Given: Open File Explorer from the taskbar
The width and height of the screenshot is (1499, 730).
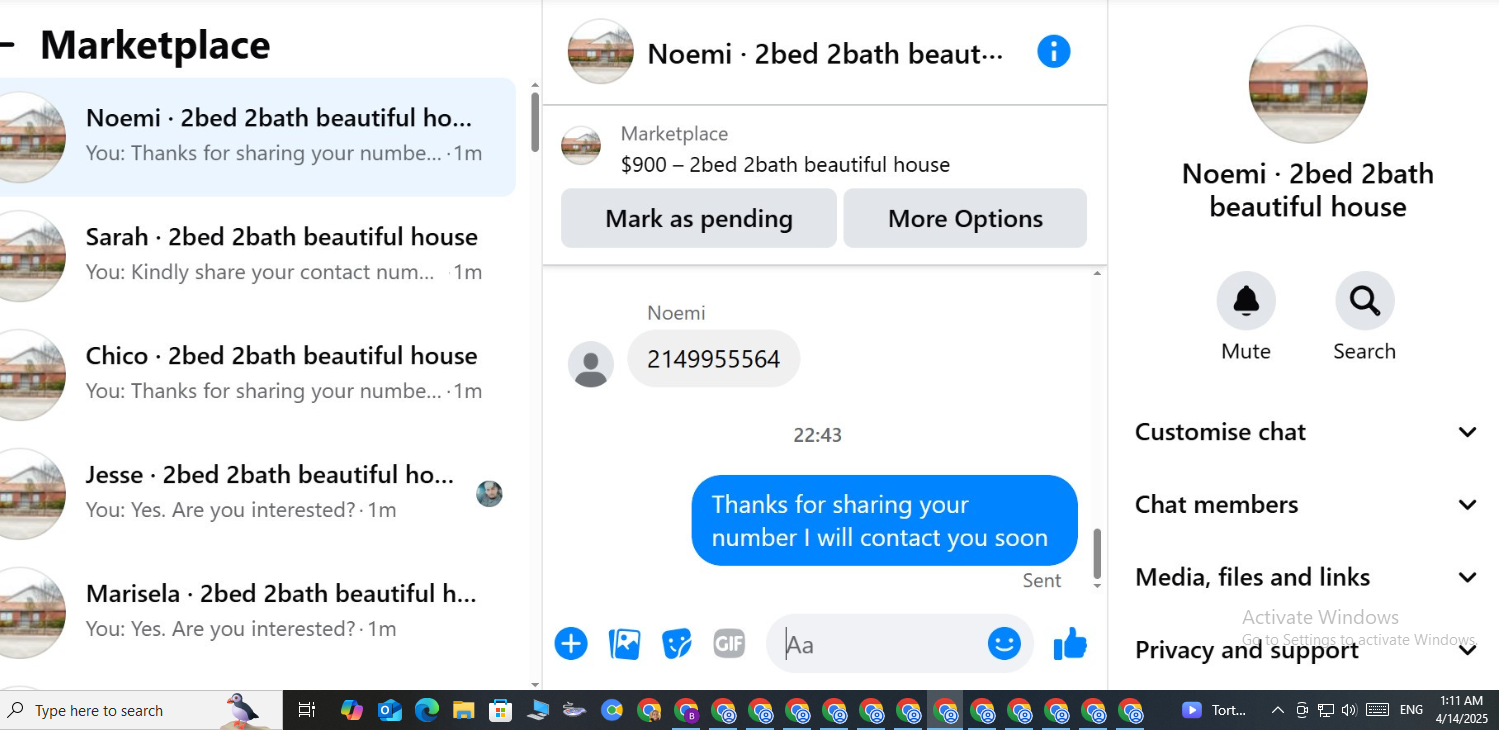Looking at the screenshot, I should 463,710.
